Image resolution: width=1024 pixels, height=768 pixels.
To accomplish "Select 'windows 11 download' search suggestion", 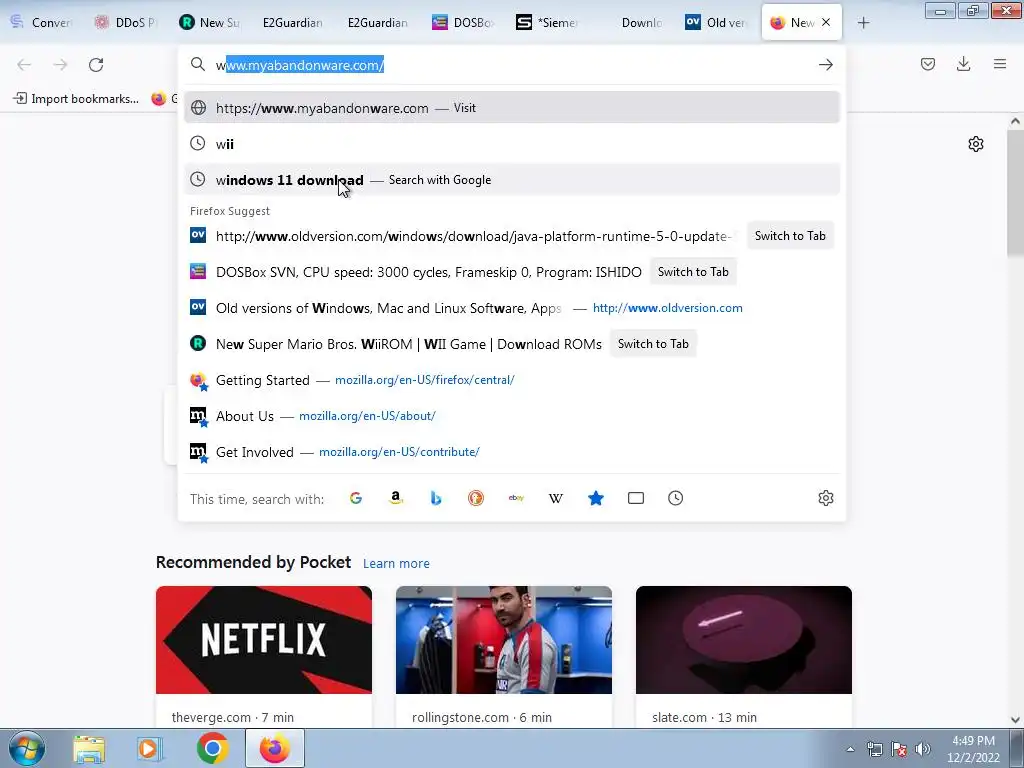I will tap(511, 180).
